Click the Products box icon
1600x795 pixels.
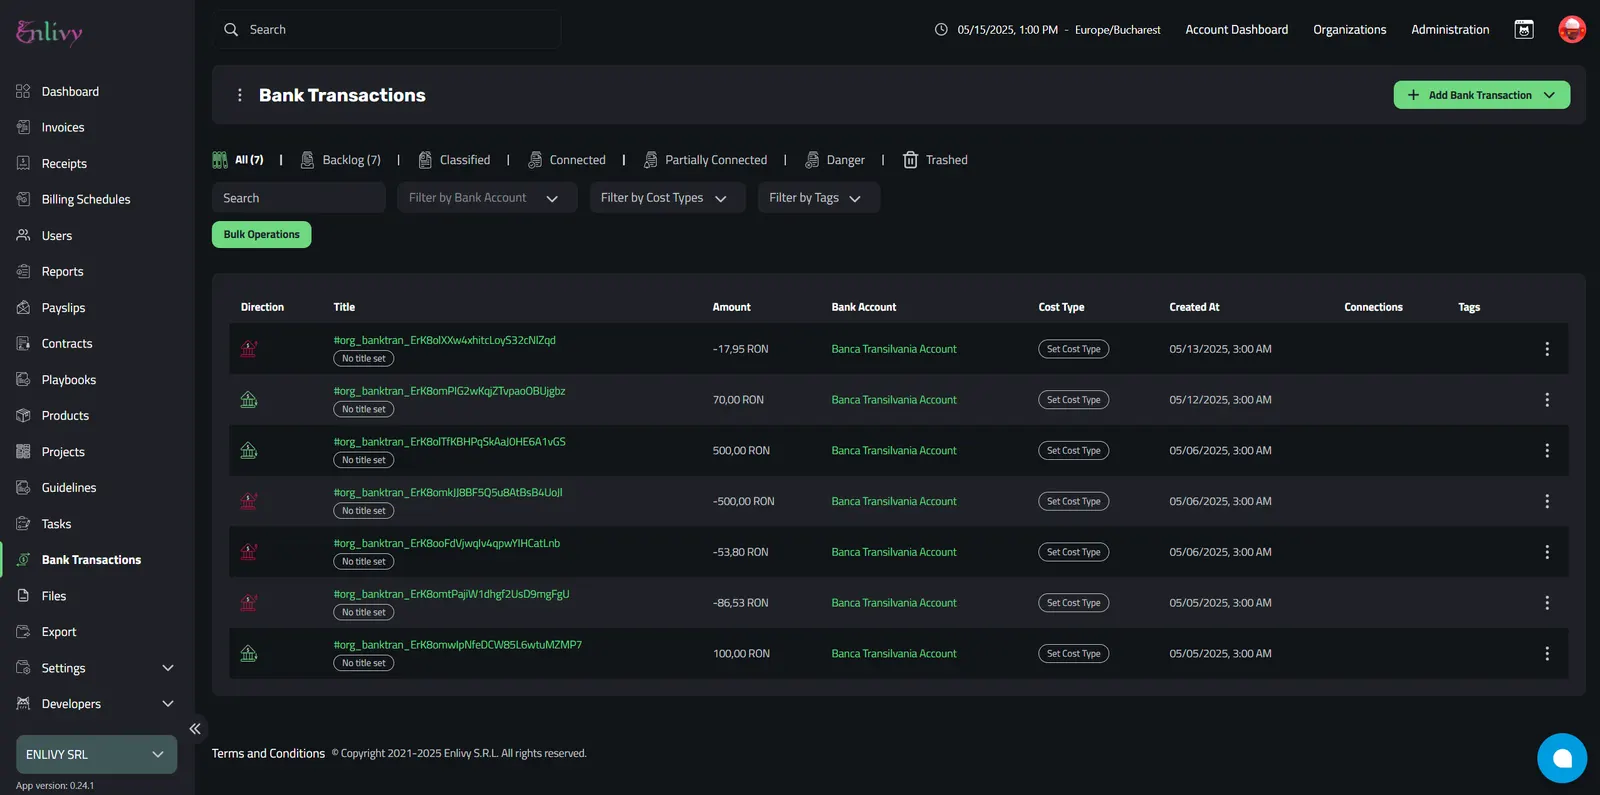(x=23, y=416)
